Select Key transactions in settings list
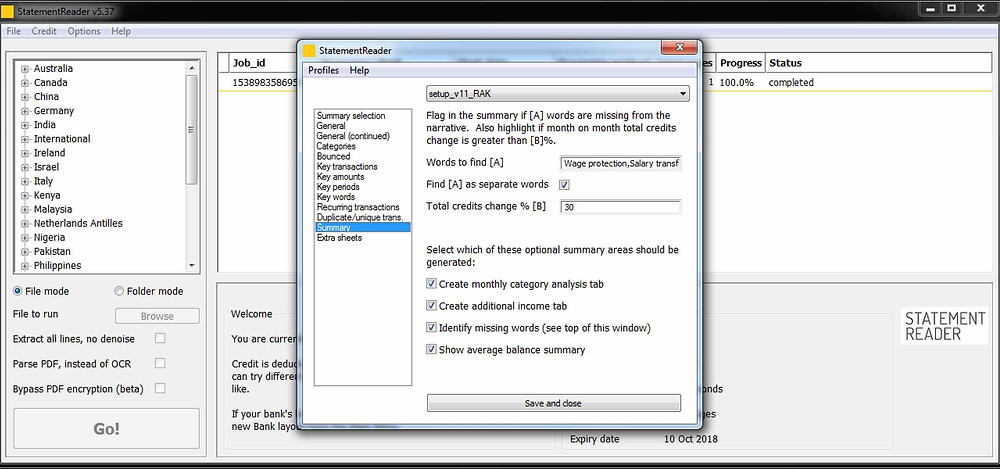 pyautogui.click(x=347, y=167)
